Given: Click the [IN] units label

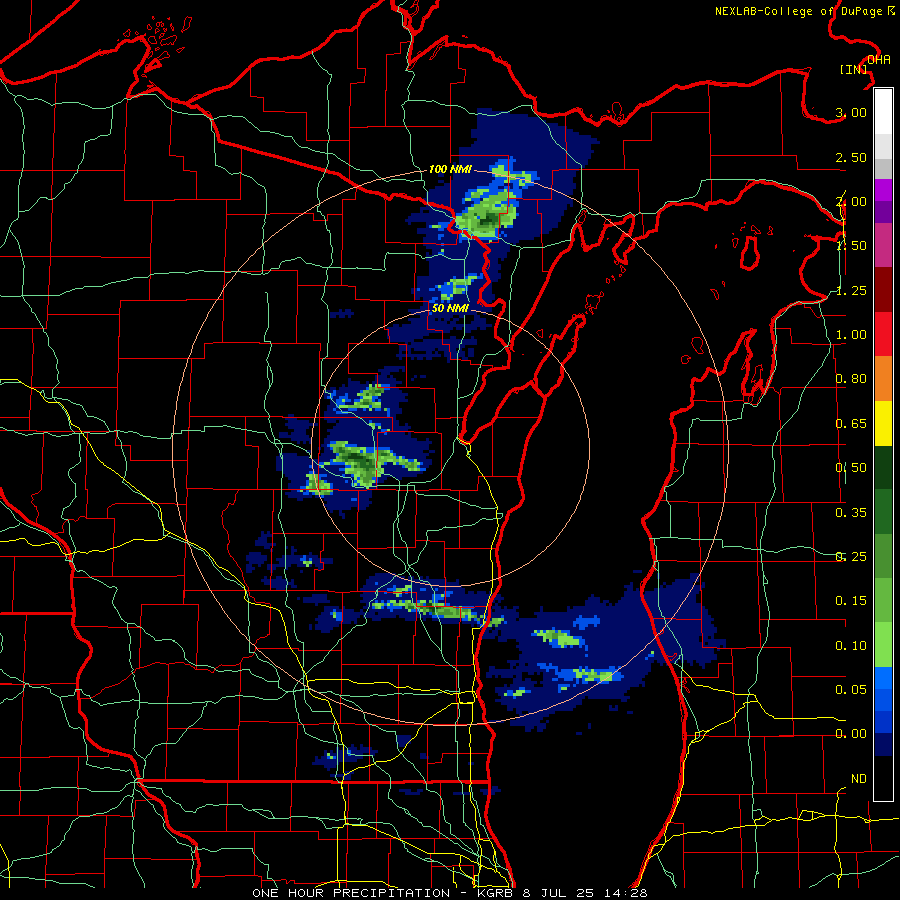Looking at the screenshot, I should point(854,69).
